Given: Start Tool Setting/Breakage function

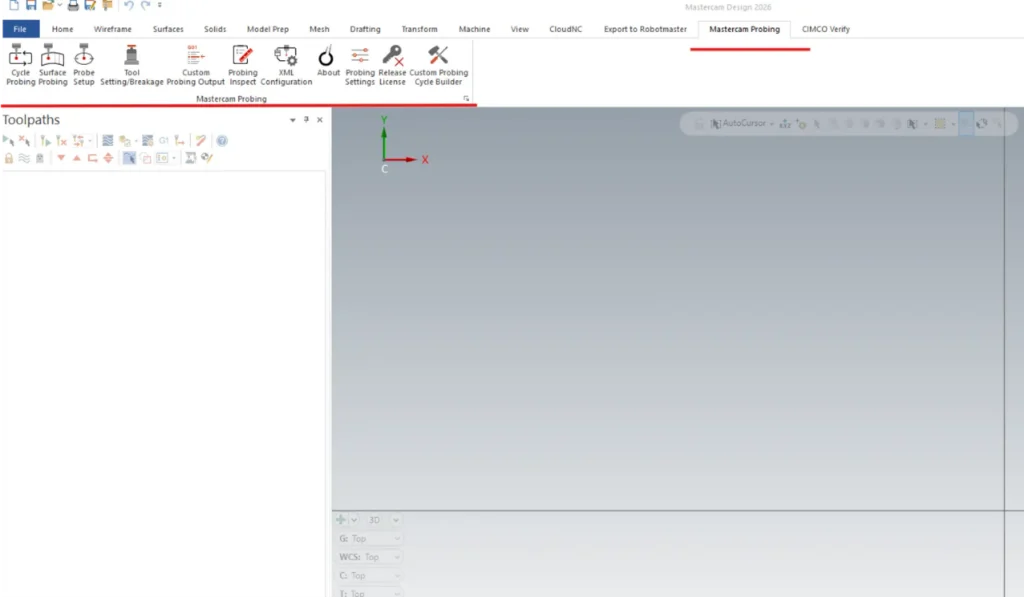Looking at the screenshot, I should tap(131, 65).
